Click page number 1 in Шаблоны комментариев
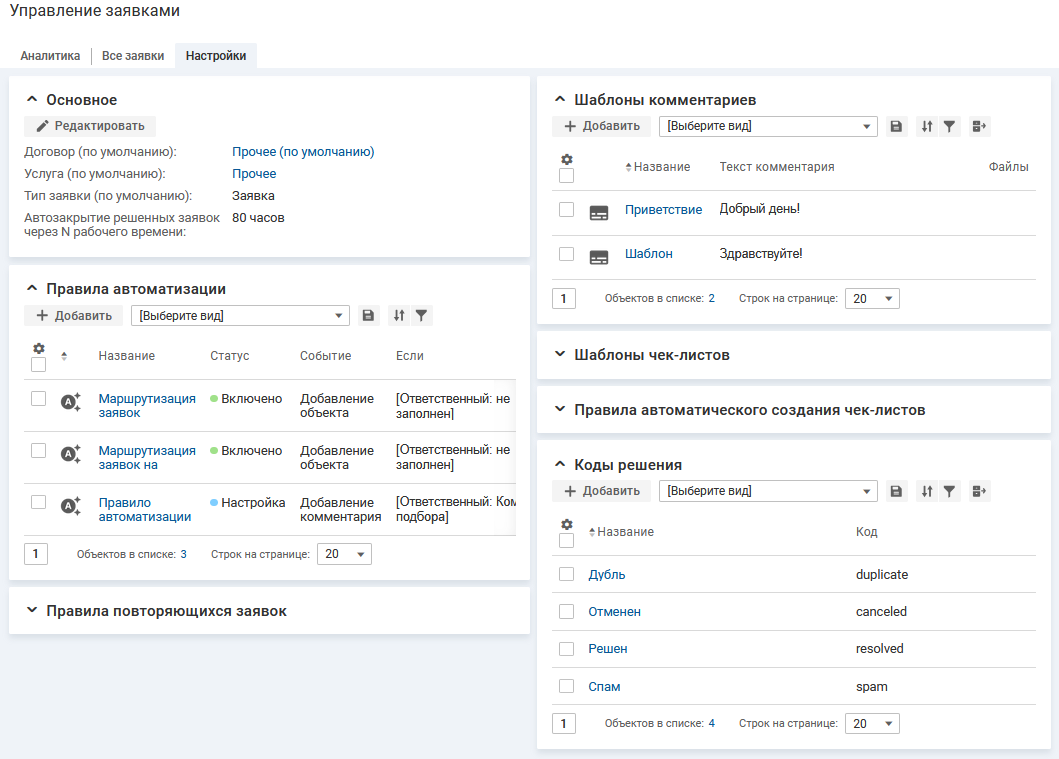 pyautogui.click(x=563, y=298)
